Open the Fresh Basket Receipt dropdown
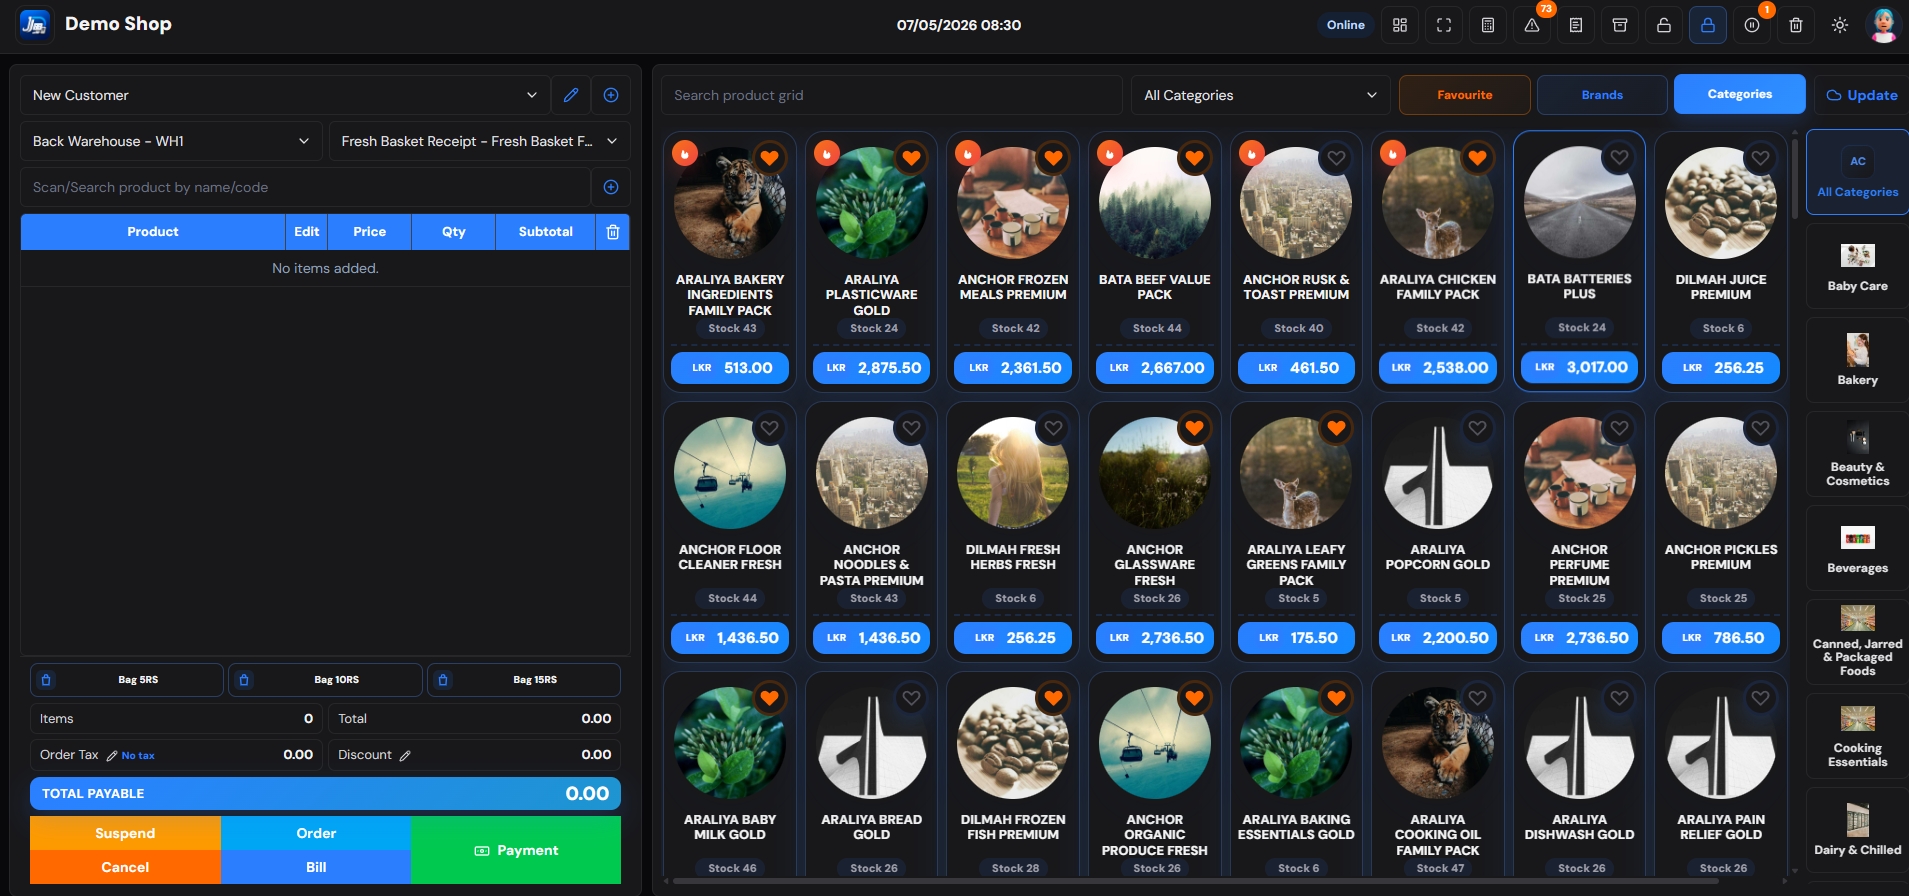This screenshot has width=1909, height=896. tap(480, 141)
